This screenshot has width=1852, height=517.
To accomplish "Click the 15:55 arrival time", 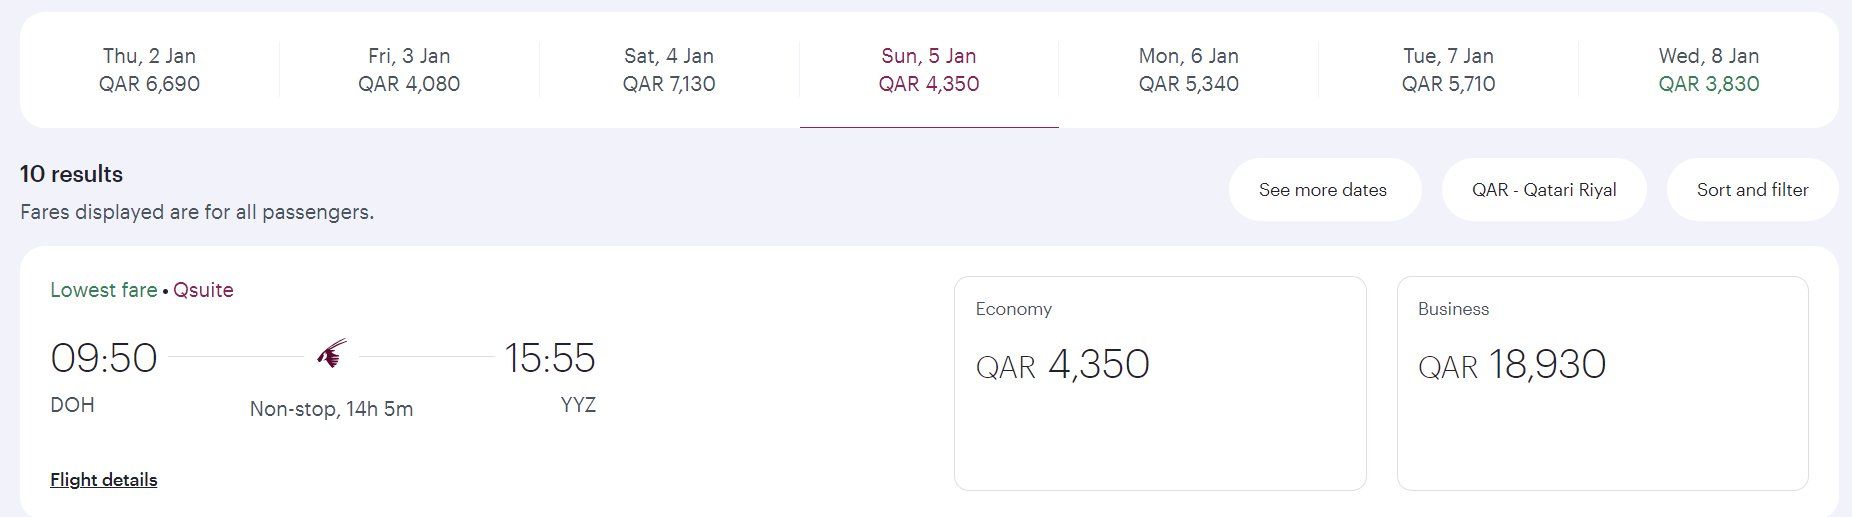I will 550,358.
